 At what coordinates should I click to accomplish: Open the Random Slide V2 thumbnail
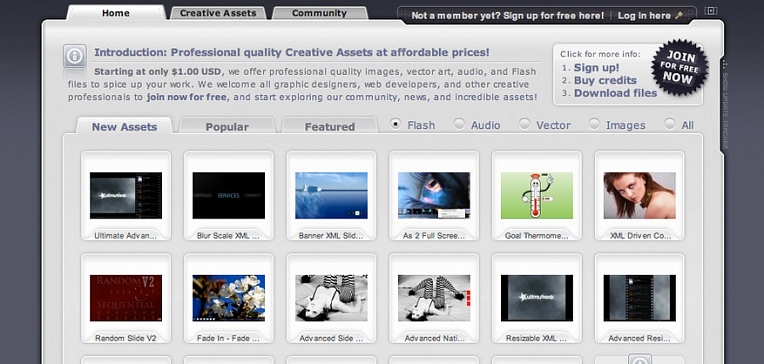[x=126, y=298]
